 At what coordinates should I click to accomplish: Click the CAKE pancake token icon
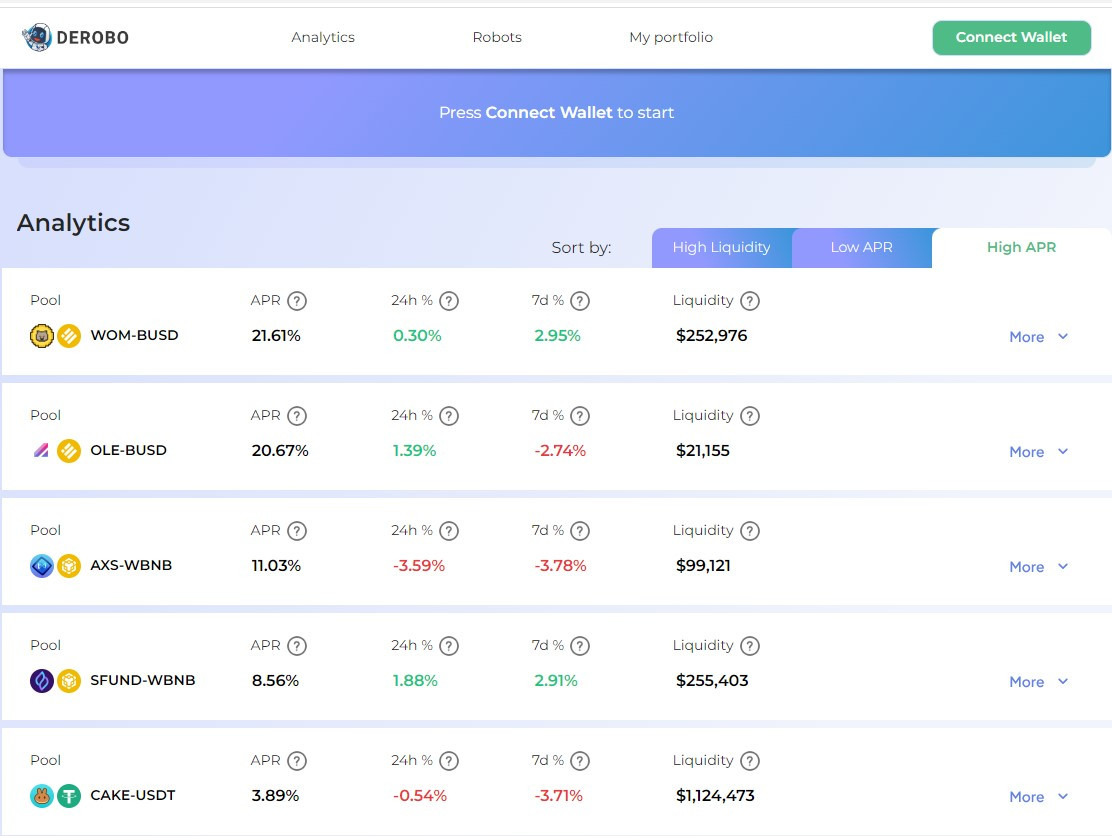(41, 796)
